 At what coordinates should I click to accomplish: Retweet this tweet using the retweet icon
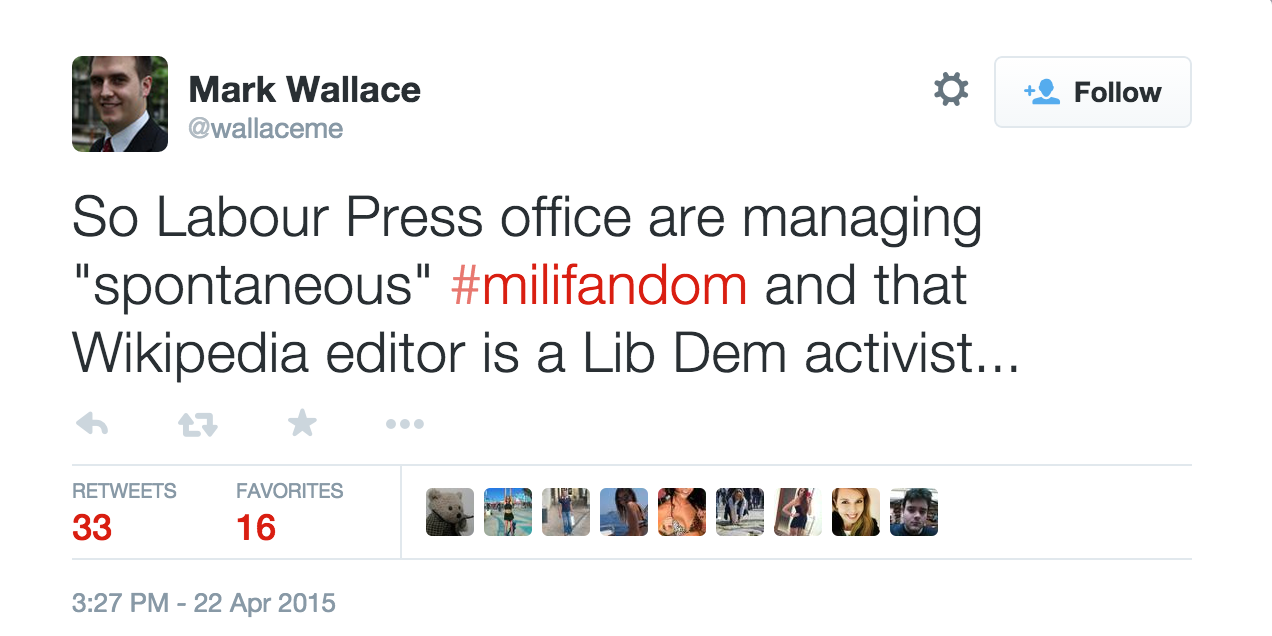197,425
